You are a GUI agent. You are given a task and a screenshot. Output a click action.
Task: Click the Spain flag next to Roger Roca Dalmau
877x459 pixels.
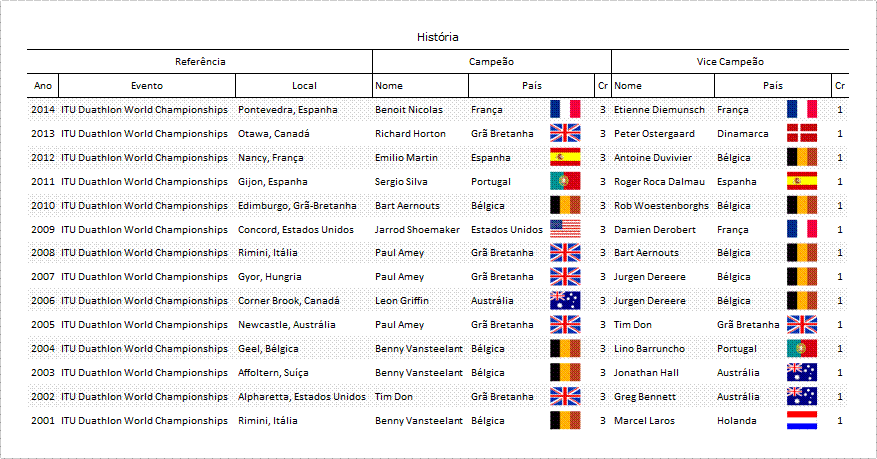(801, 181)
